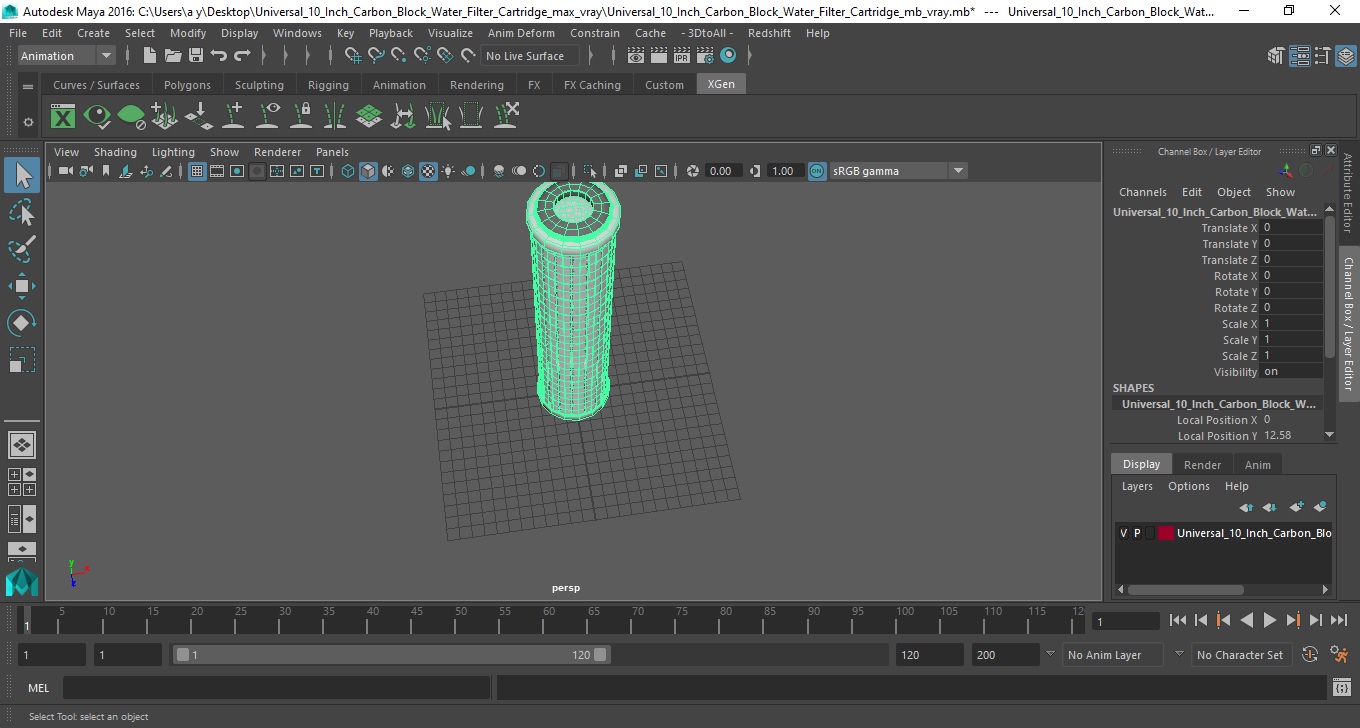Click the Undo arrow icon

pos(219,56)
